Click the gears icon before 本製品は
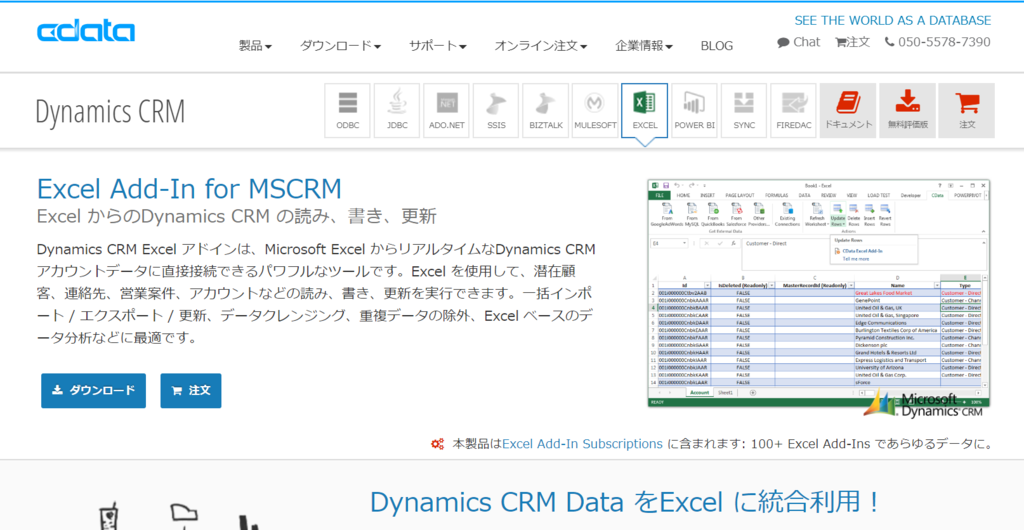This screenshot has height=530, width=1024. (x=438, y=444)
